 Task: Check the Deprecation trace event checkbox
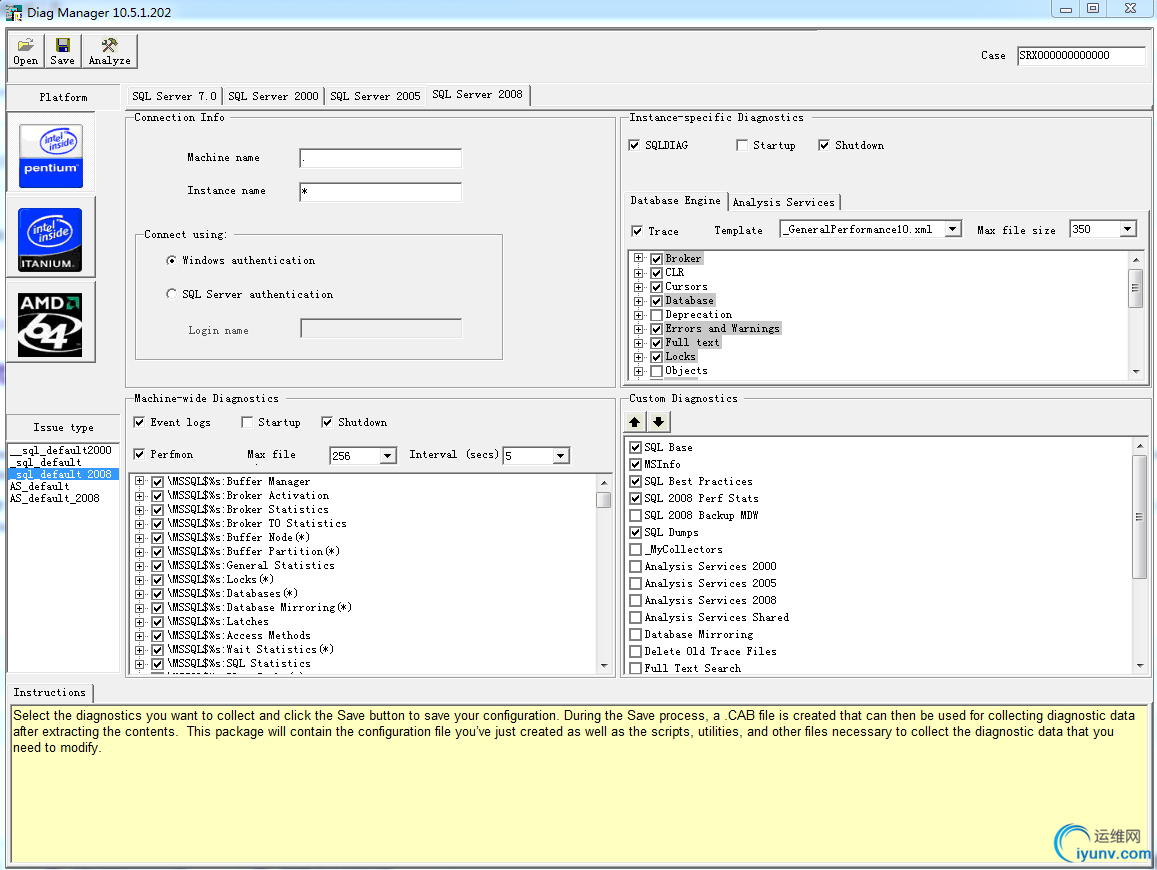tap(656, 315)
